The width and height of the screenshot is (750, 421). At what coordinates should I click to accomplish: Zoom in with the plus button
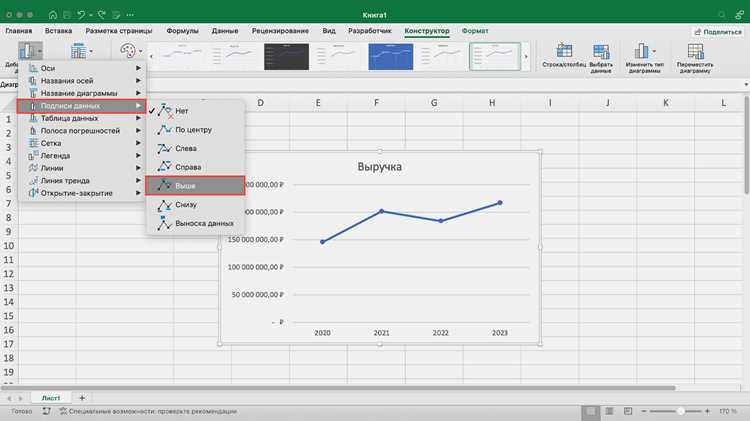707,411
